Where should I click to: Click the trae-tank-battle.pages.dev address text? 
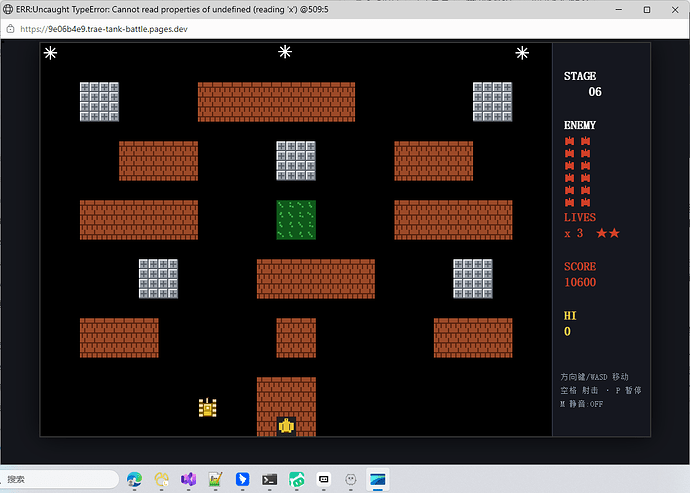[104, 29]
